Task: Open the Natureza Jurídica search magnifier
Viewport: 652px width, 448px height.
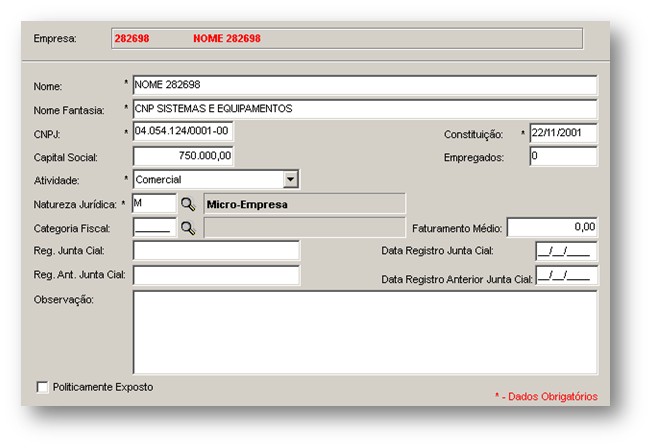Action: coord(188,204)
